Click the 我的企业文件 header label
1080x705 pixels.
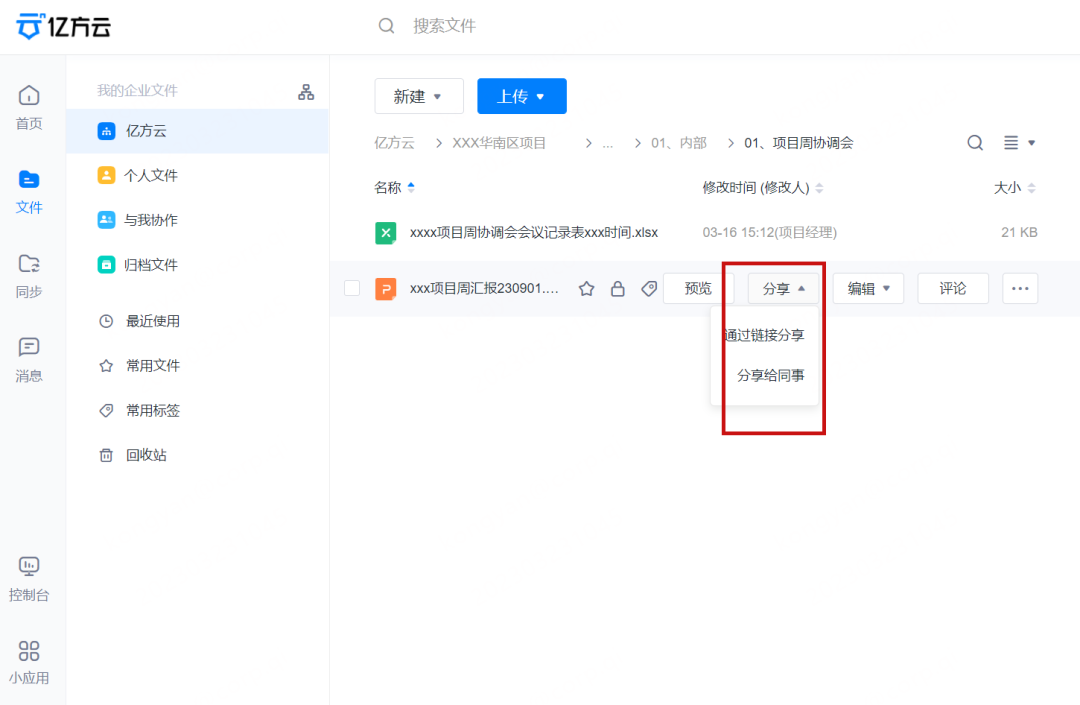coord(137,91)
